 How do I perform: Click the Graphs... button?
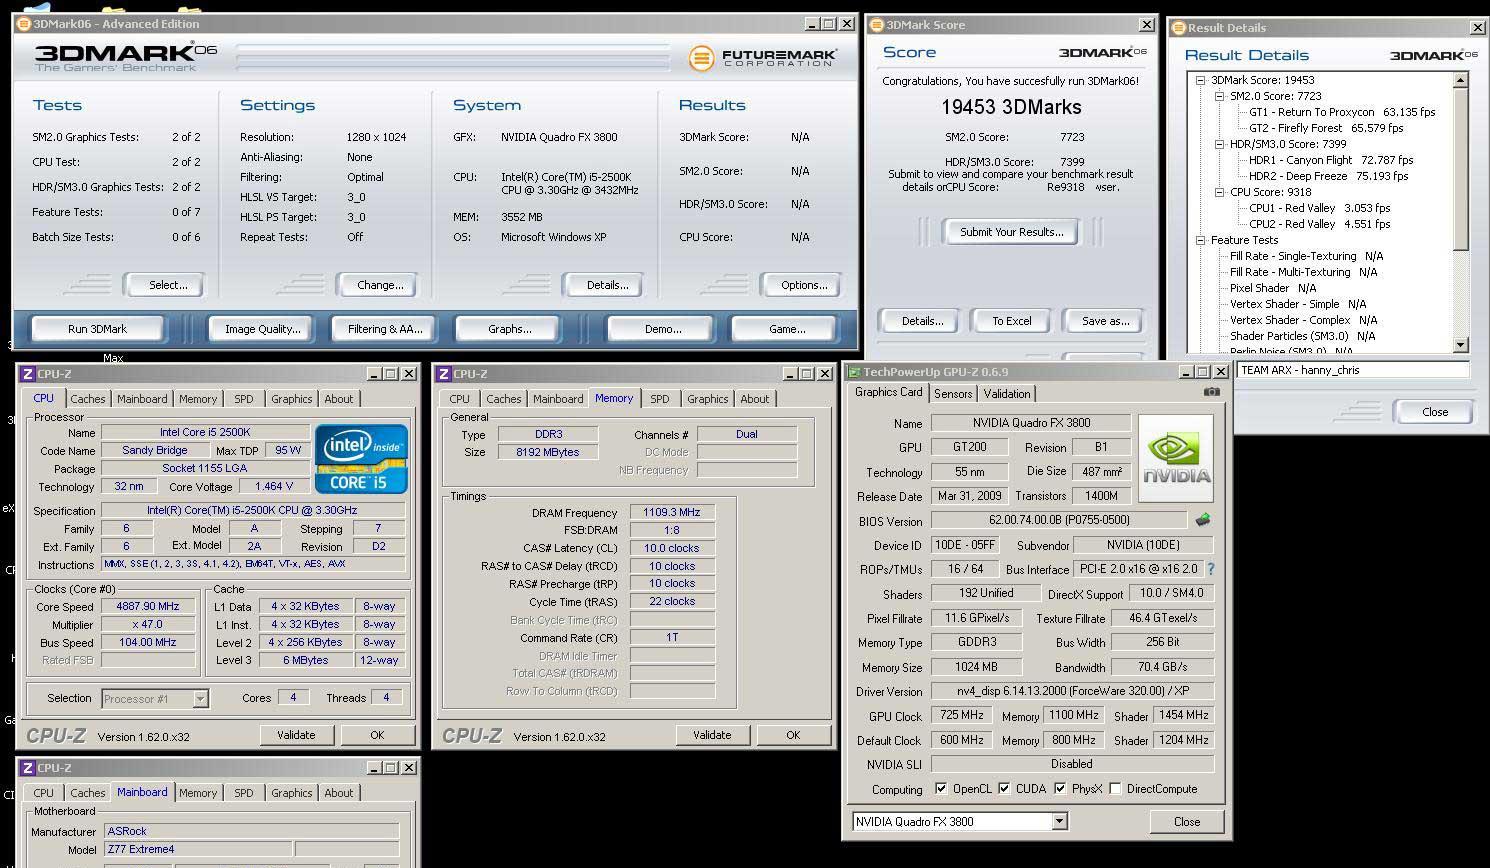click(x=509, y=328)
